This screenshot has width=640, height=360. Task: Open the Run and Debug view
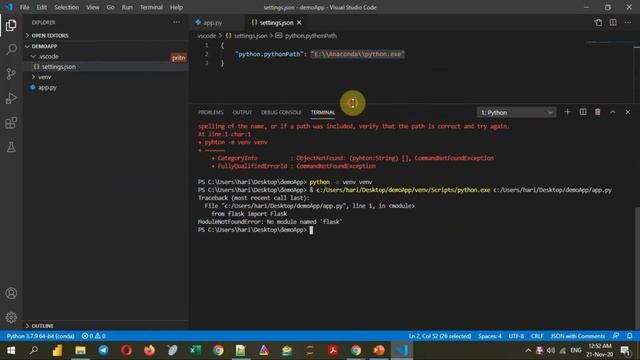tap(11, 98)
